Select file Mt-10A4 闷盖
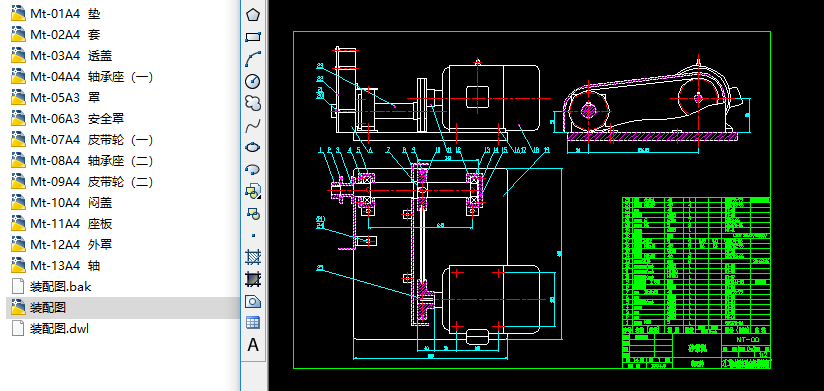This screenshot has height=391, width=824. (x=61, y=203)
